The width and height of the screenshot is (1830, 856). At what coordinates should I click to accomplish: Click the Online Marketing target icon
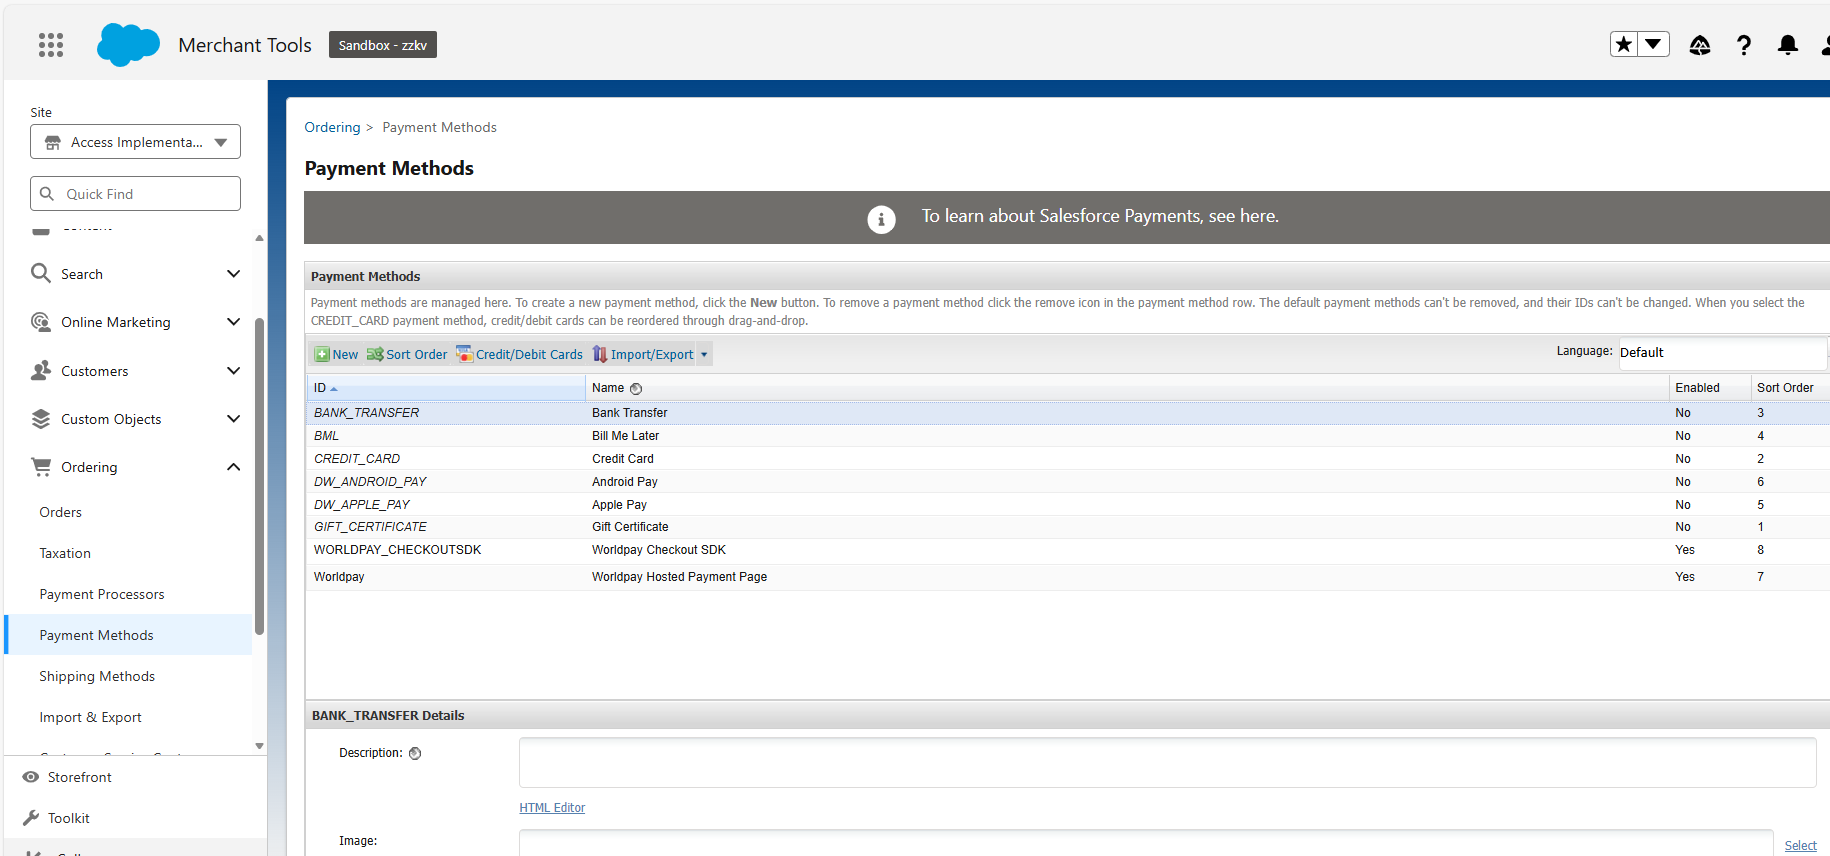pos(40,321)
